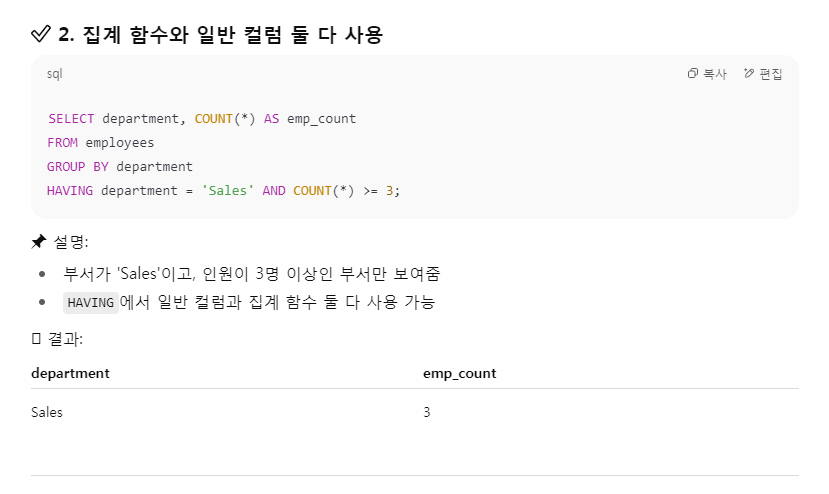Click the first COUNT function in the SELECT line
The height and width of the screenshot is (494, 829).
click(x=214, y=118)
